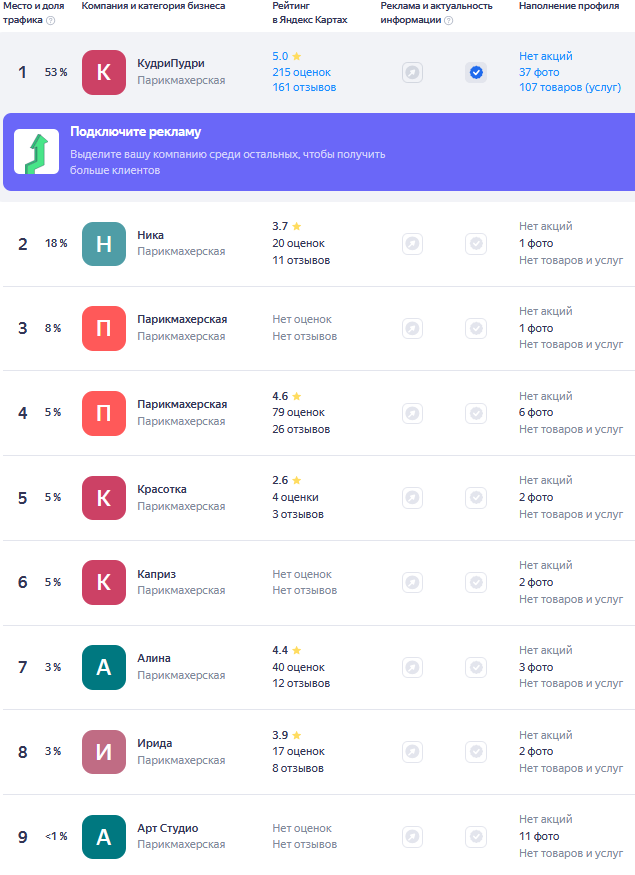Select the Красотка company name
The image size is (635, 875).
(x=162, y=489)
